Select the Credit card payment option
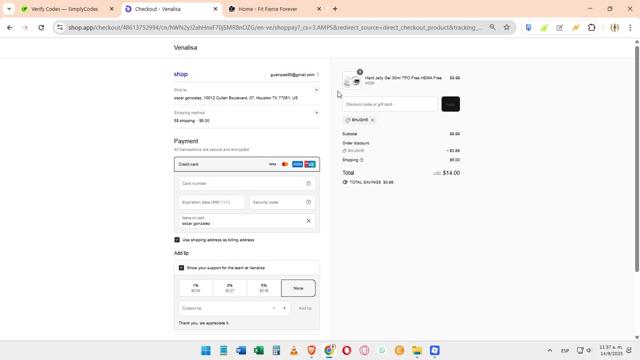Image resolution: width=640 pixels, height=360 pixels. tap(247, 164)
